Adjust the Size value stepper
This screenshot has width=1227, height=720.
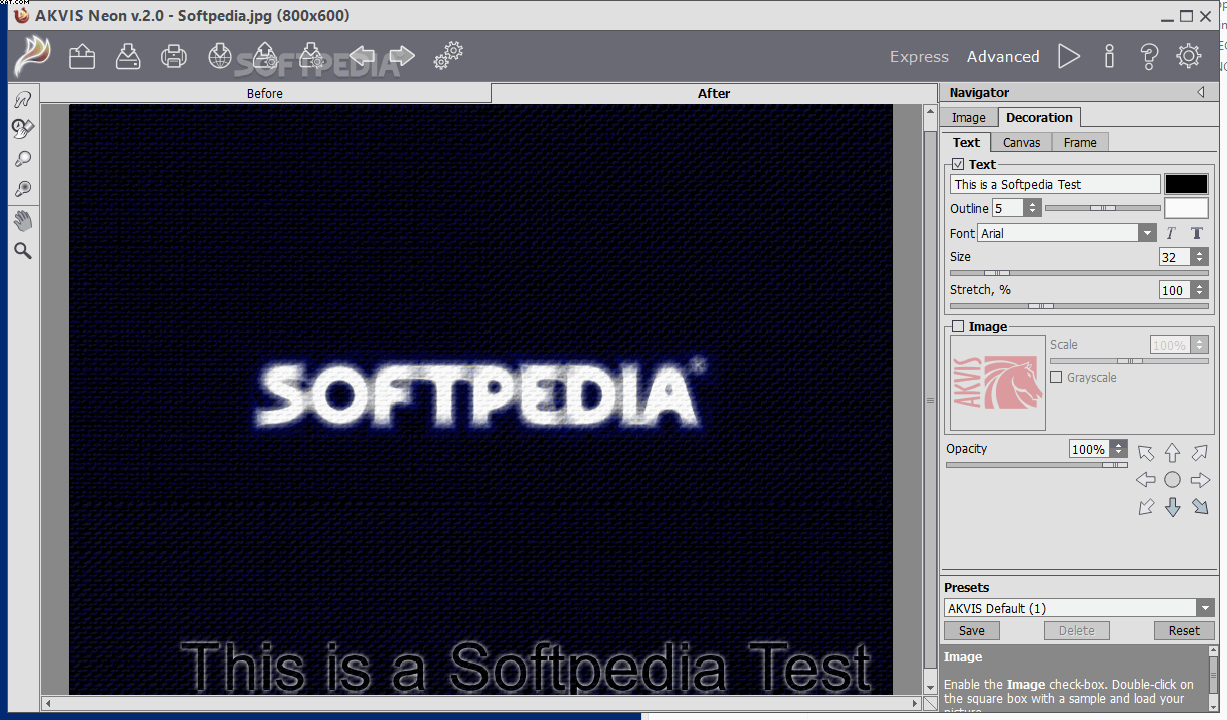[1200, 257]
